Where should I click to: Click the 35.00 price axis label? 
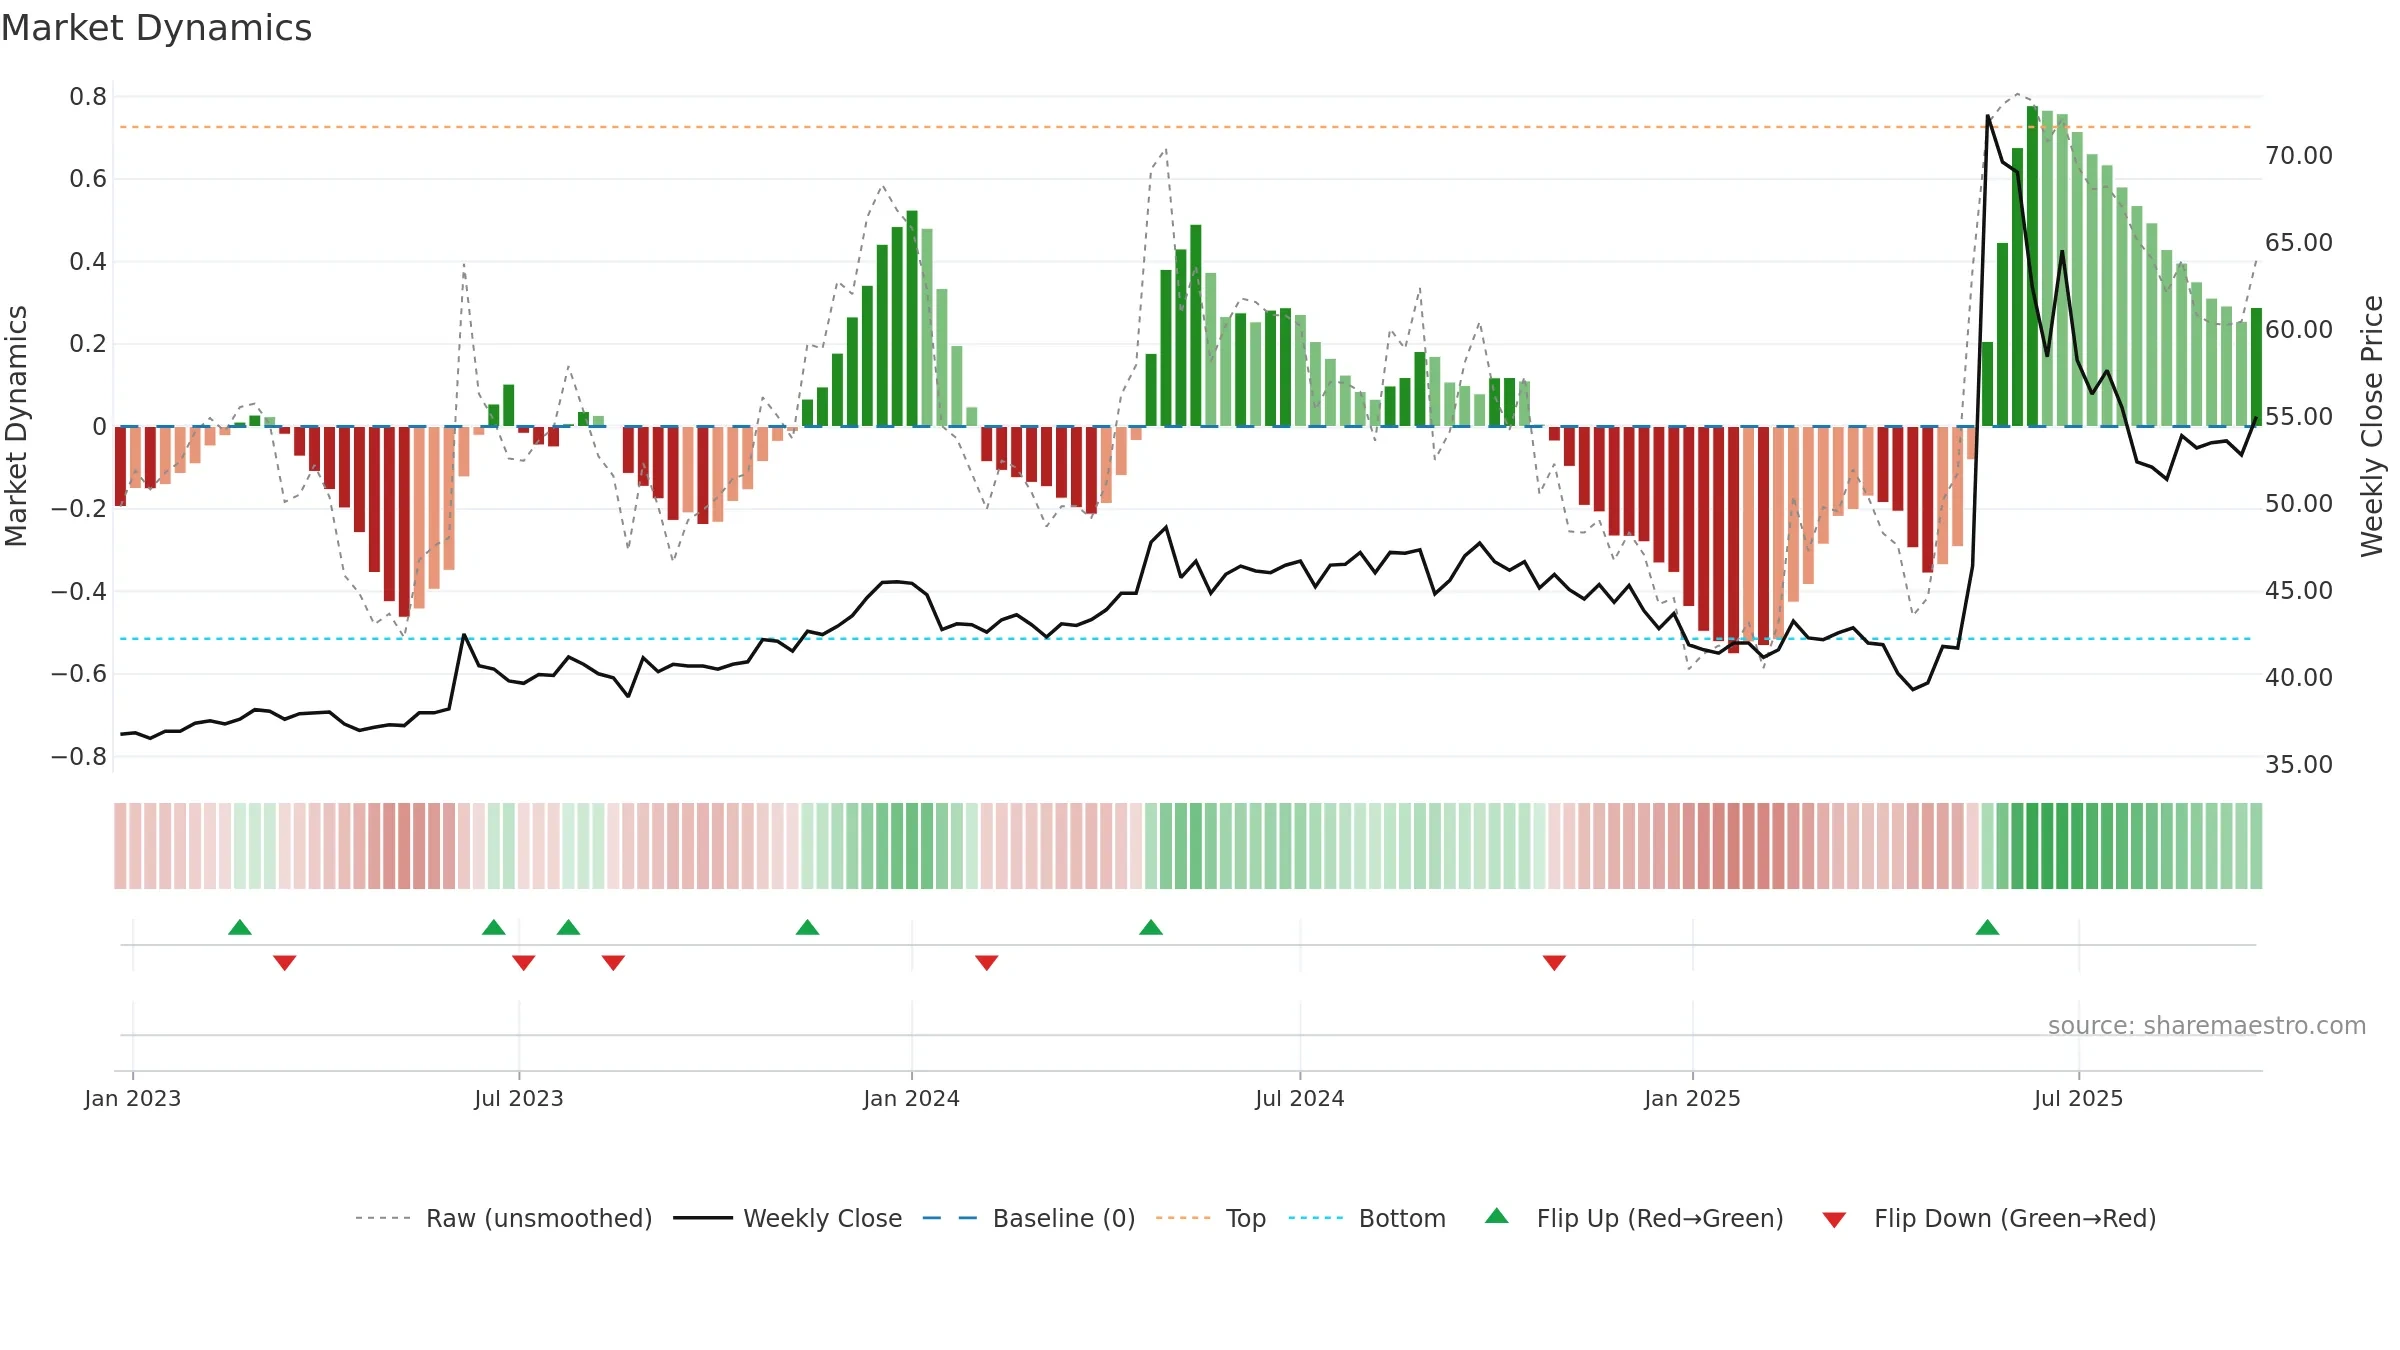tap(2299, 765)
